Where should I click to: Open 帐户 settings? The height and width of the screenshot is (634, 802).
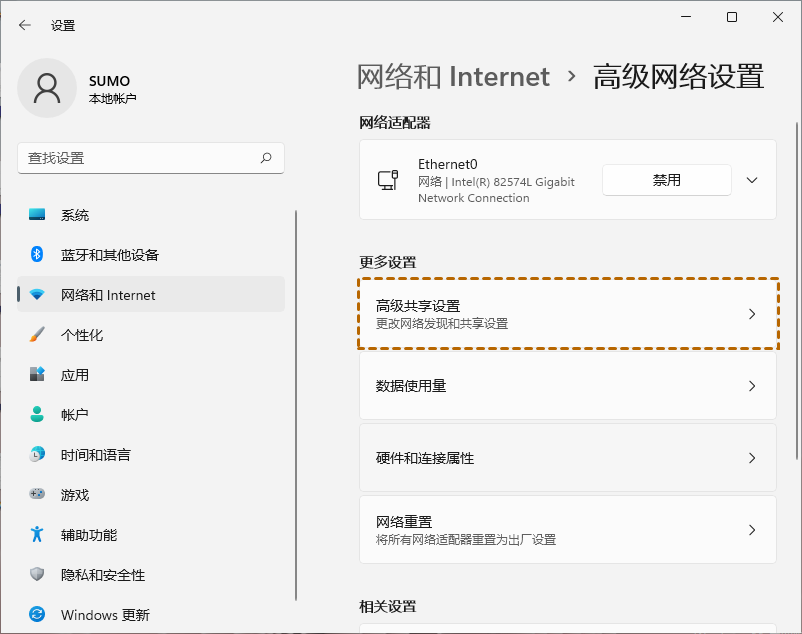(151, 415)
